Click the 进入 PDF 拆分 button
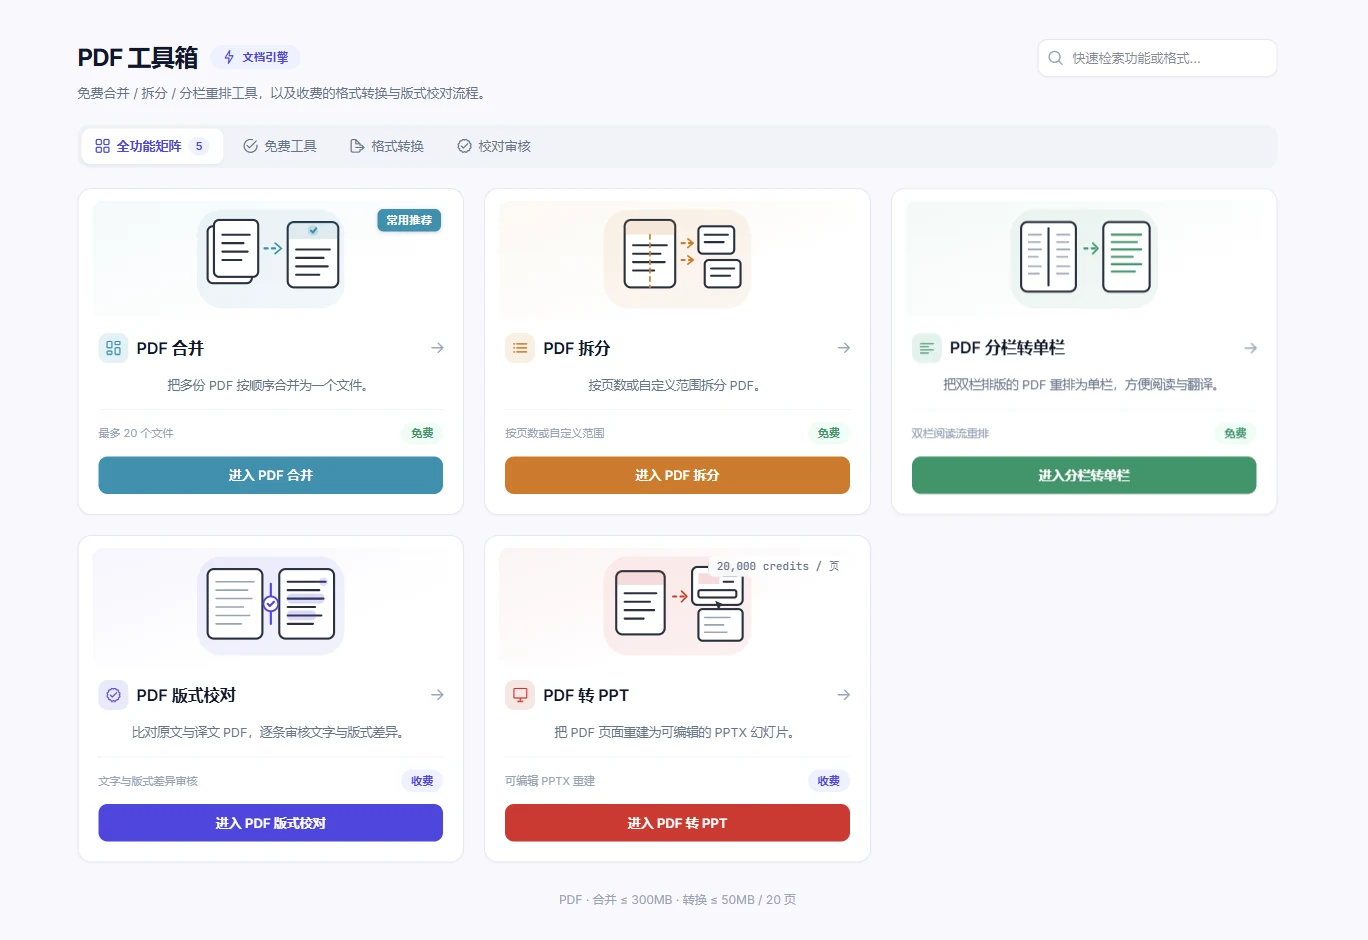The width and height of the screenshot is (1368, 940). [677, 475]
